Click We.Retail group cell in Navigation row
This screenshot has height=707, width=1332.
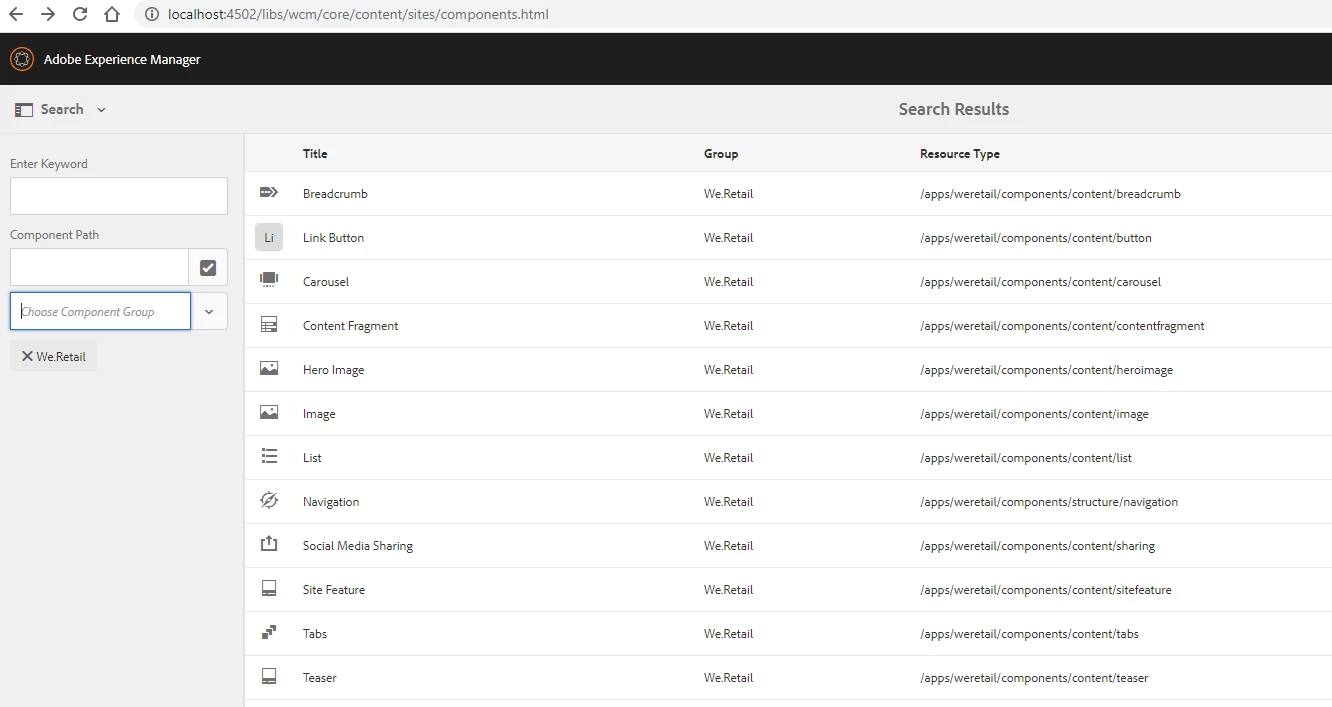click(x=729, y=501)
